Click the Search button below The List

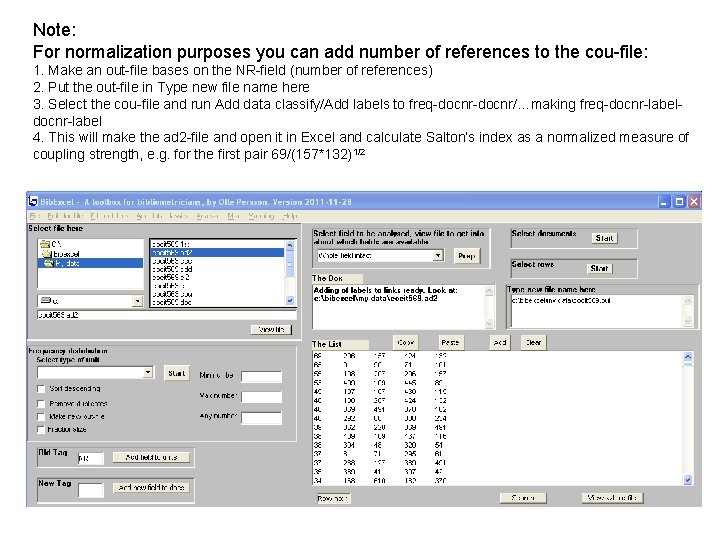[x=523, y=498]
